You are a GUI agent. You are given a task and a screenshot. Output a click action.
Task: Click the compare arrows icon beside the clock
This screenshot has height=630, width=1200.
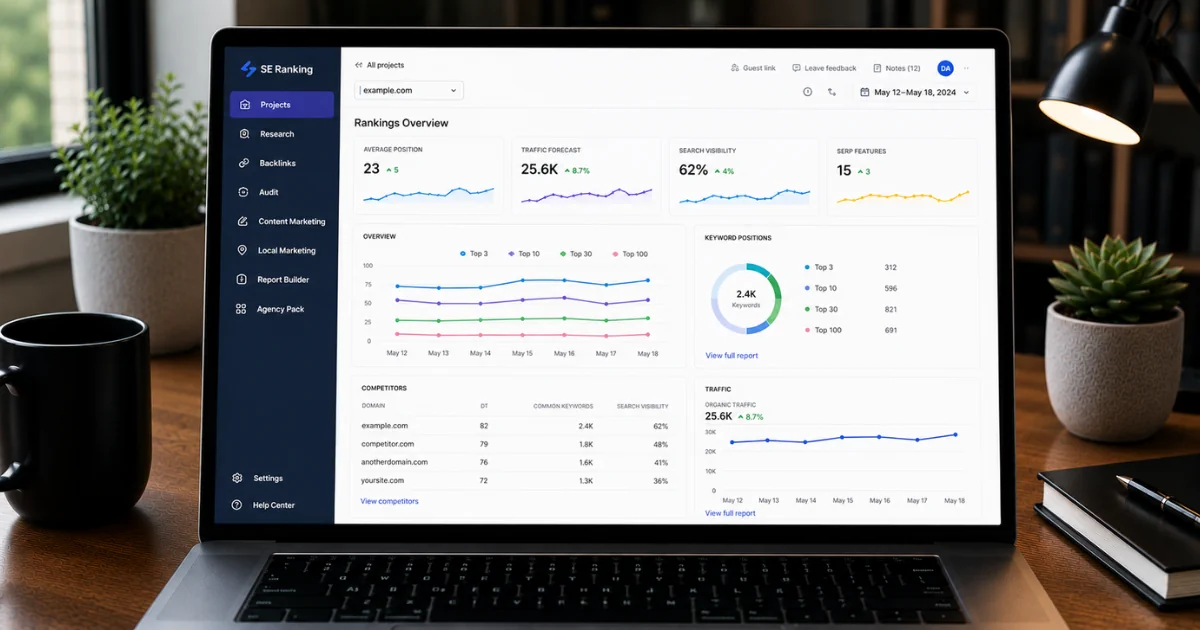[832, 92]
